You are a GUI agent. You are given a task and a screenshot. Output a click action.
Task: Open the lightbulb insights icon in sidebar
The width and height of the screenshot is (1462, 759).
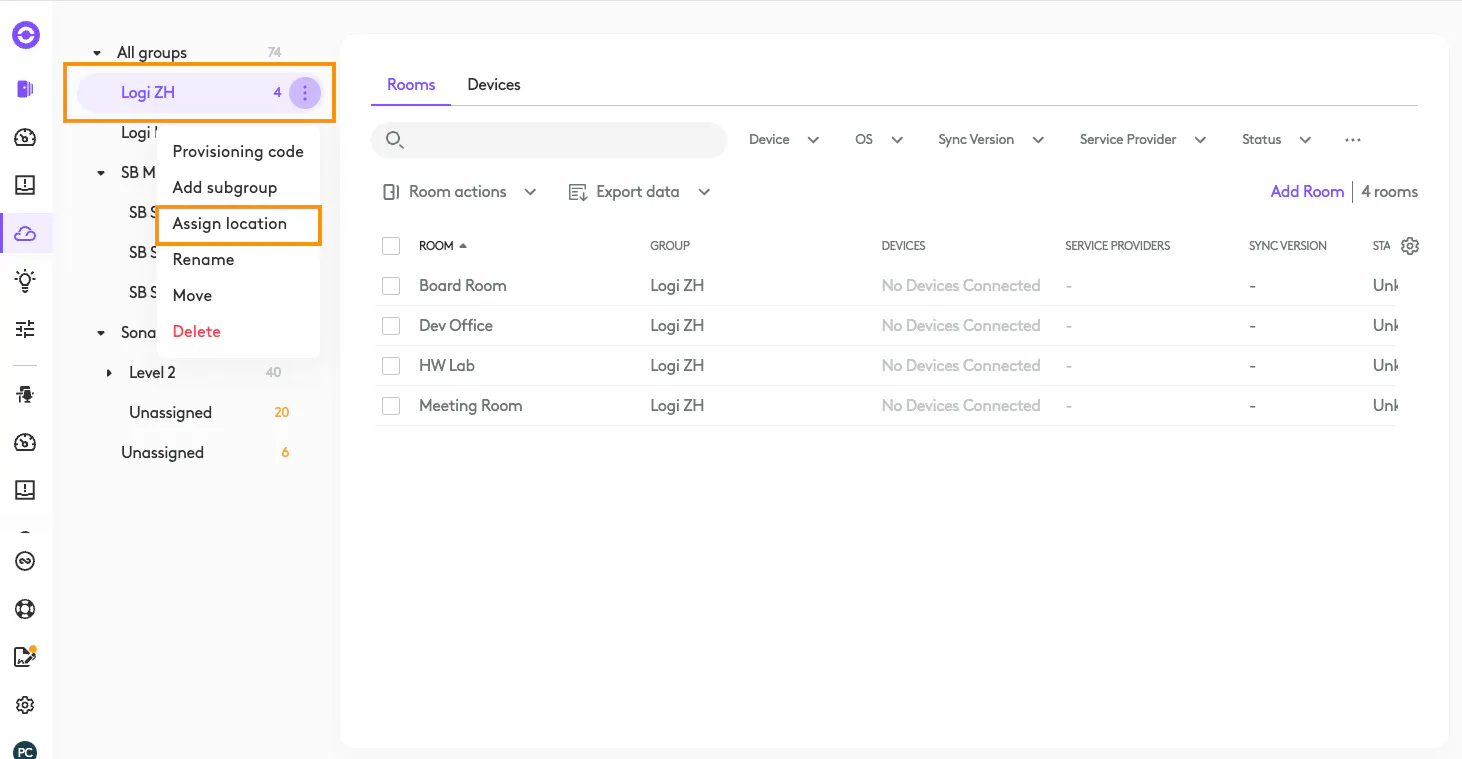(x=26, y=281)
